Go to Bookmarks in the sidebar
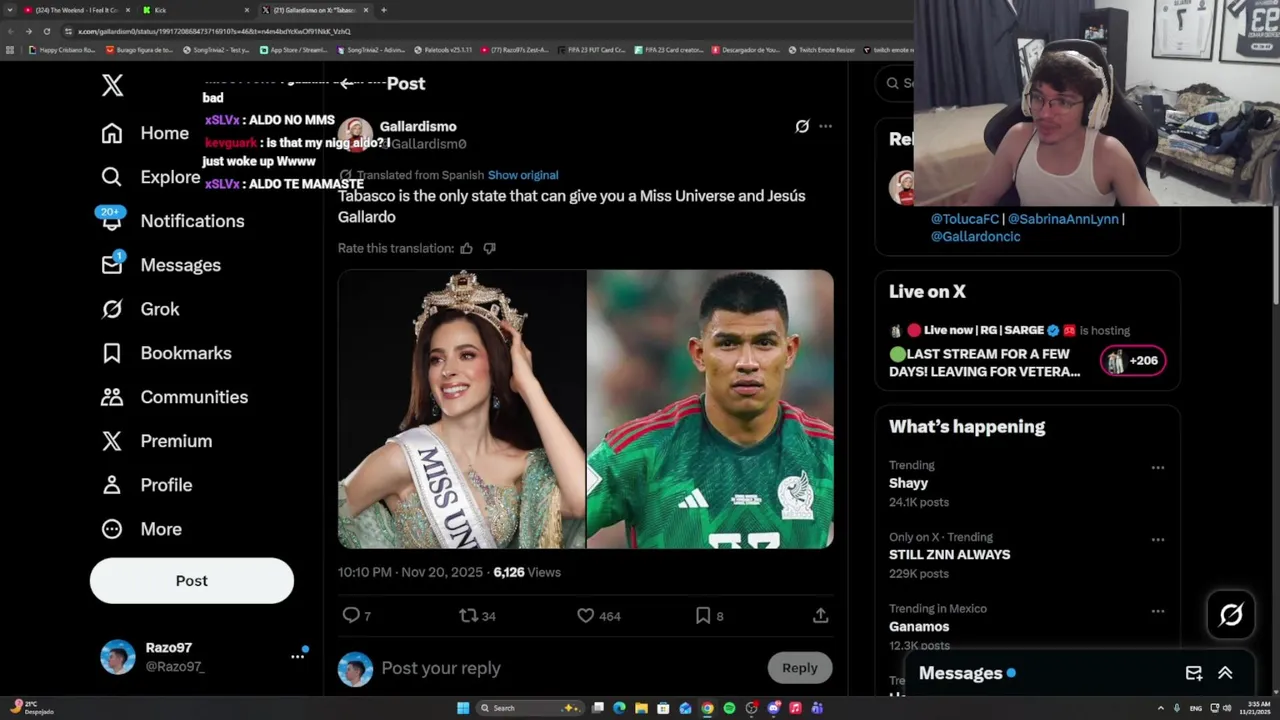This screenshot has height=720, width=1280. click(x=166, y=353)
